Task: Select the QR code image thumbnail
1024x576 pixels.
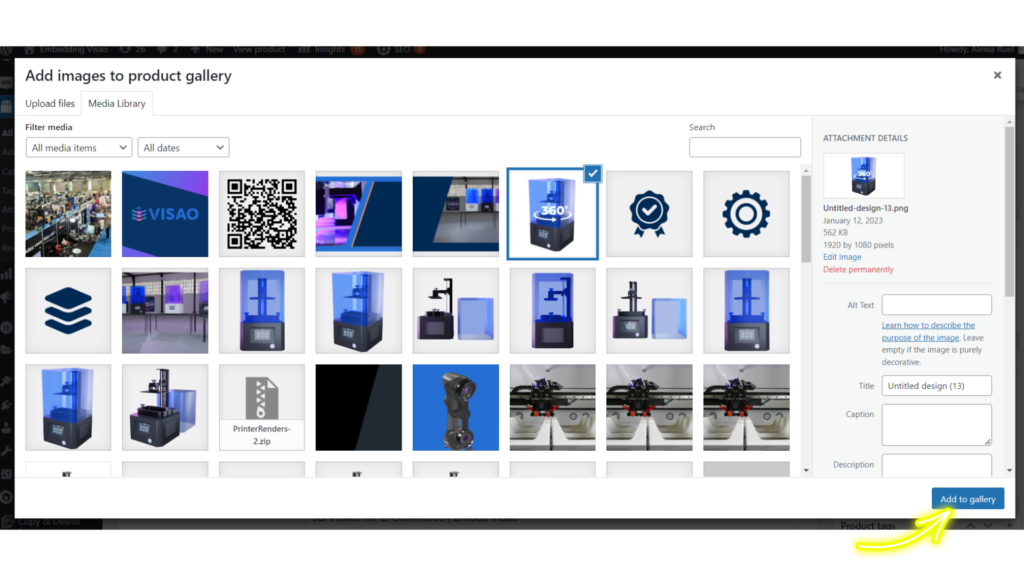Action: (x=262, y=214)
